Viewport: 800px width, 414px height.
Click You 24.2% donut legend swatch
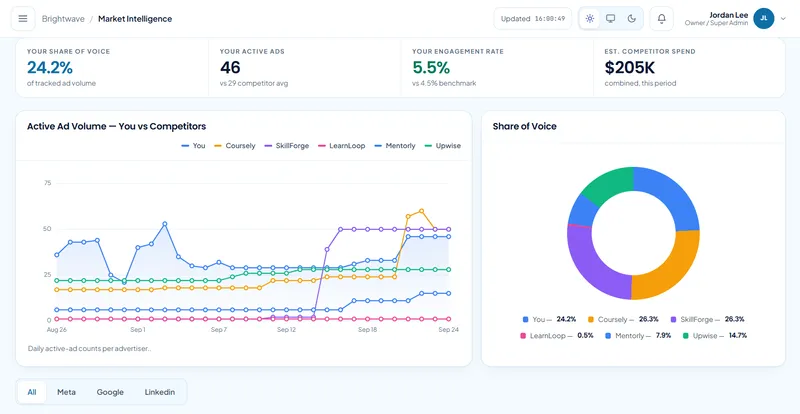526,320
